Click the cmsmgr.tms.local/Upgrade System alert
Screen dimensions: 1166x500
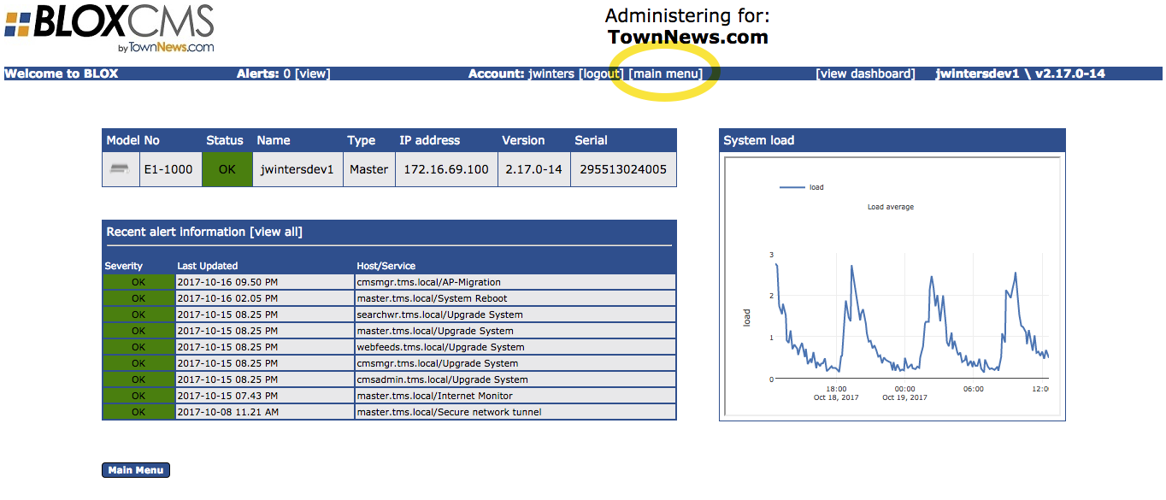click(437, 364)
